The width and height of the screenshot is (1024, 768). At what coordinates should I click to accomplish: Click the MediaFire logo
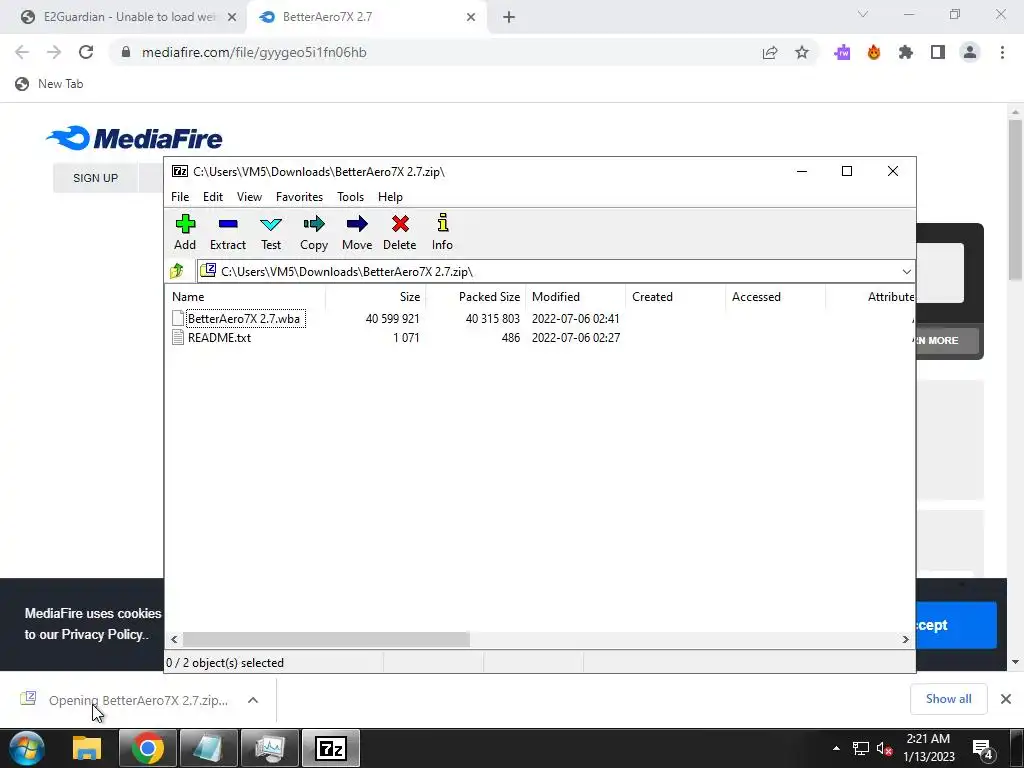135,138
